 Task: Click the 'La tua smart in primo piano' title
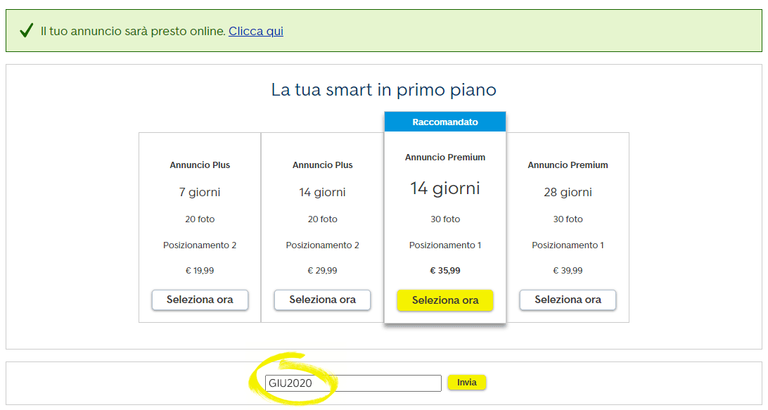click(384, 90)
